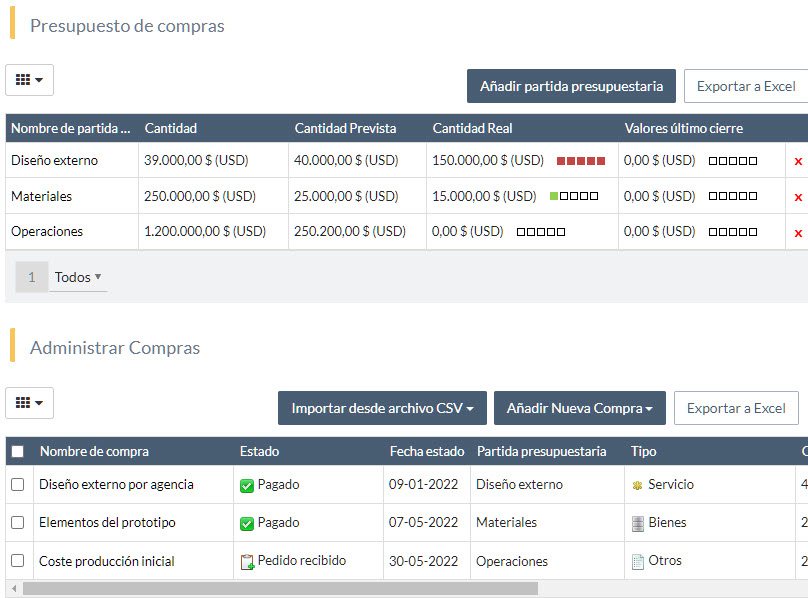Check the Diseño externo por agencia row

pyautogui.click(x=17, y=485)
